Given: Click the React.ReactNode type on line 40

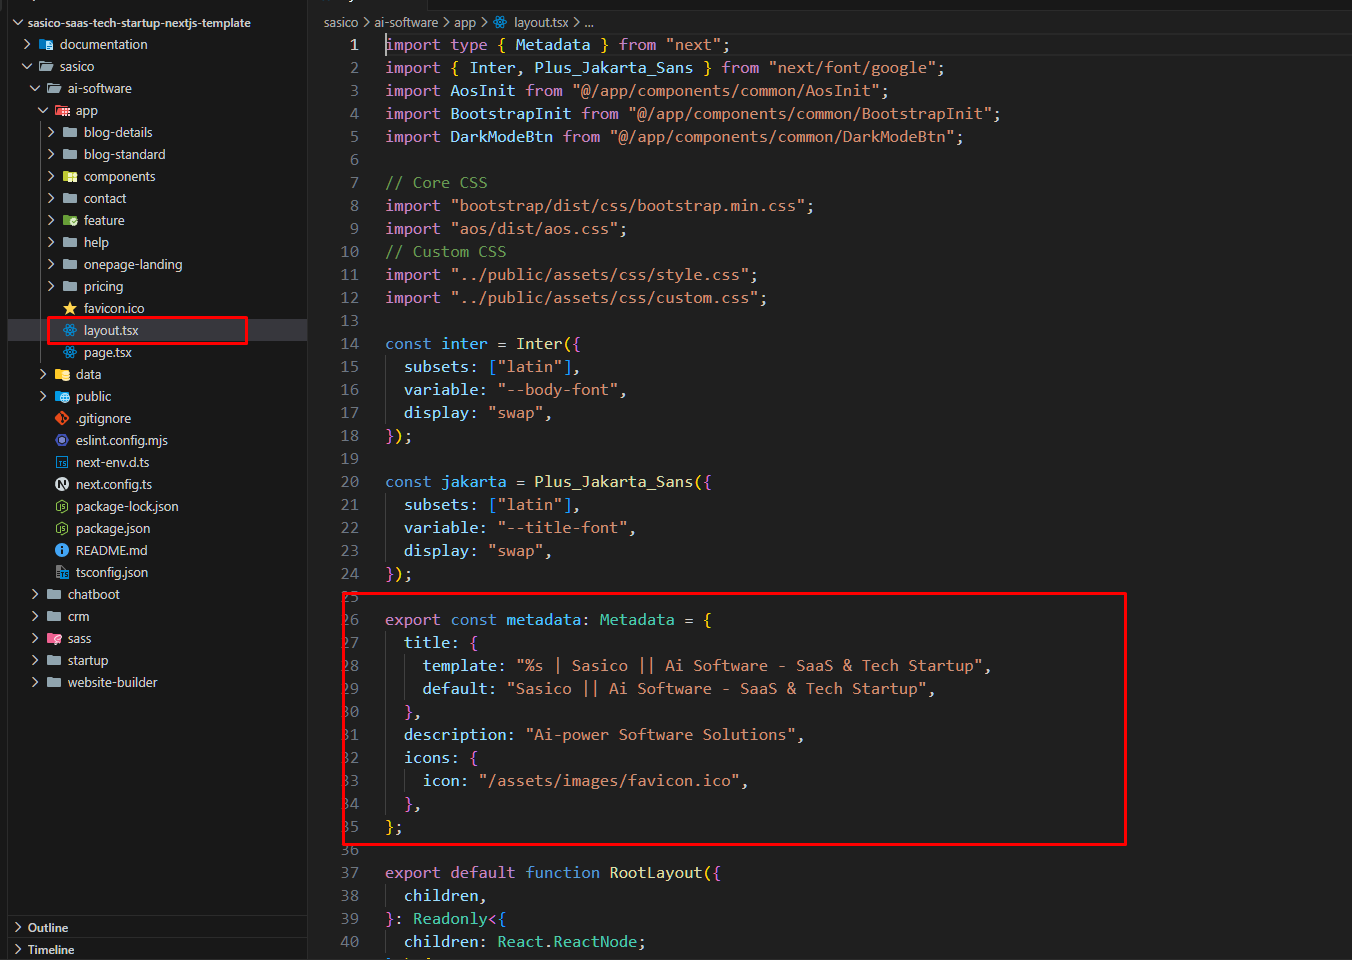Looking at the screenshot, I should click(x=567, y=942).
